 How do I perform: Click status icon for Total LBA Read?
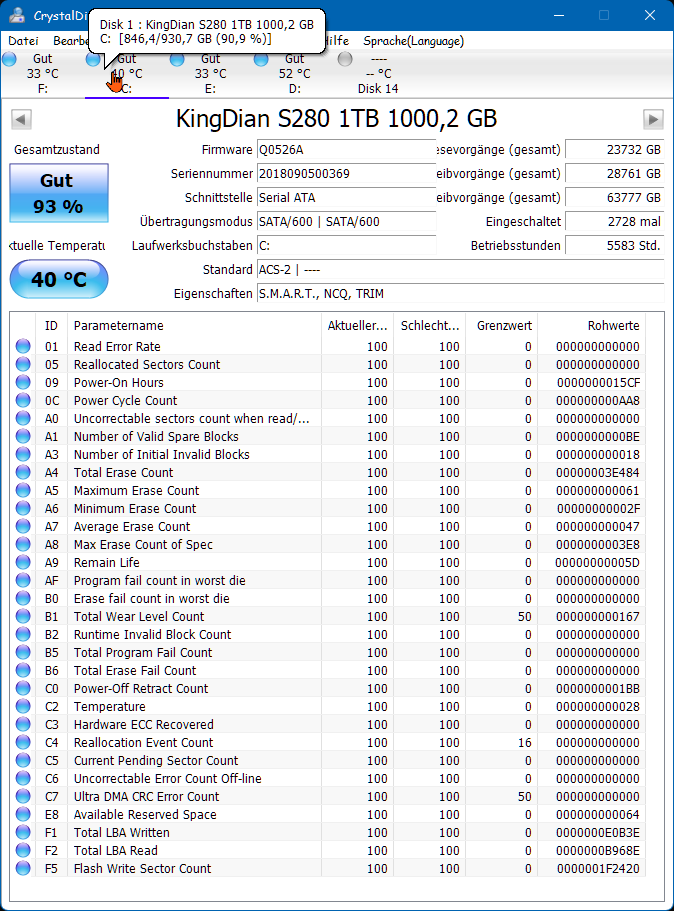coord(23,851)
